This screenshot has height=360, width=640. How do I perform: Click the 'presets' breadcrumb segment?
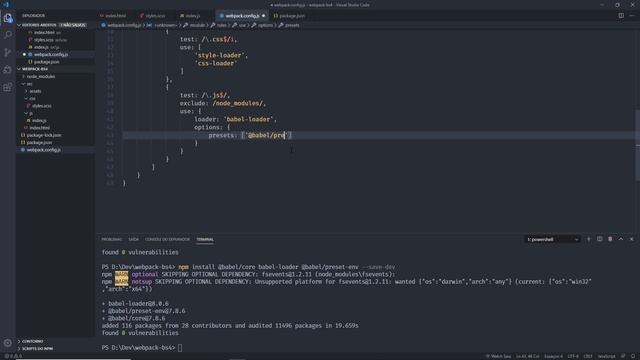292,25
